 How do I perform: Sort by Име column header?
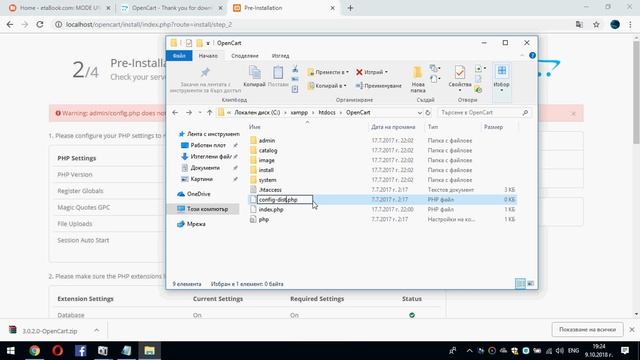[x=255, y=127]
